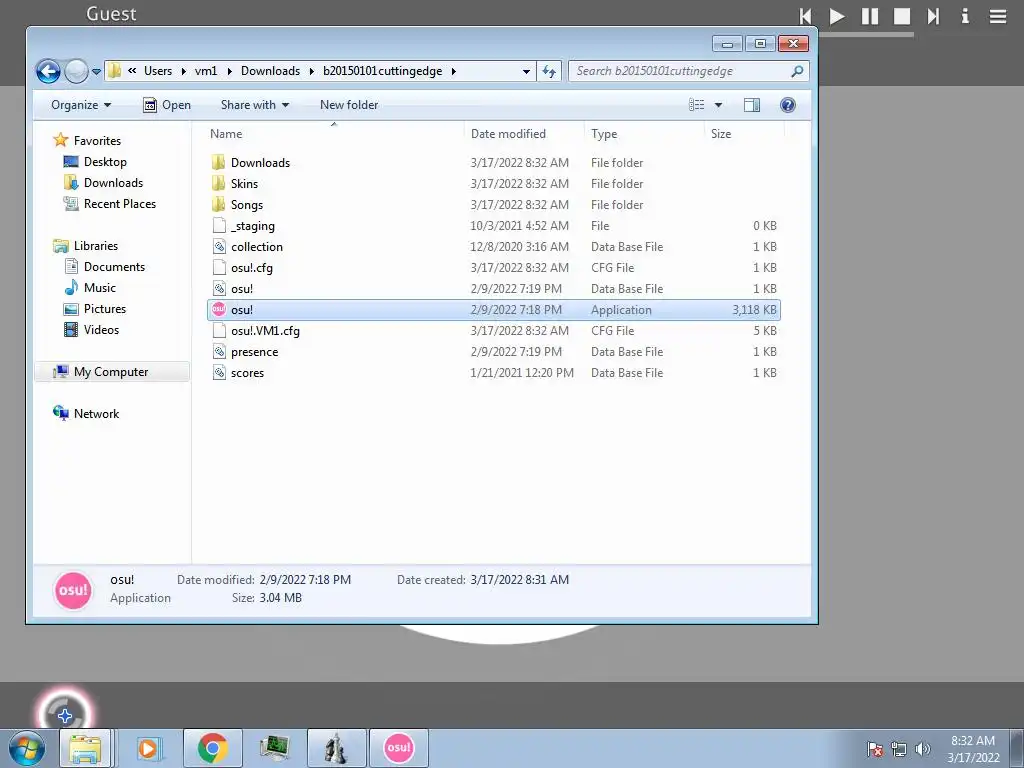The height and width of the screenshot is (768, 1024).
Task: Select the osu! Application file
Action: click(494, 310)
